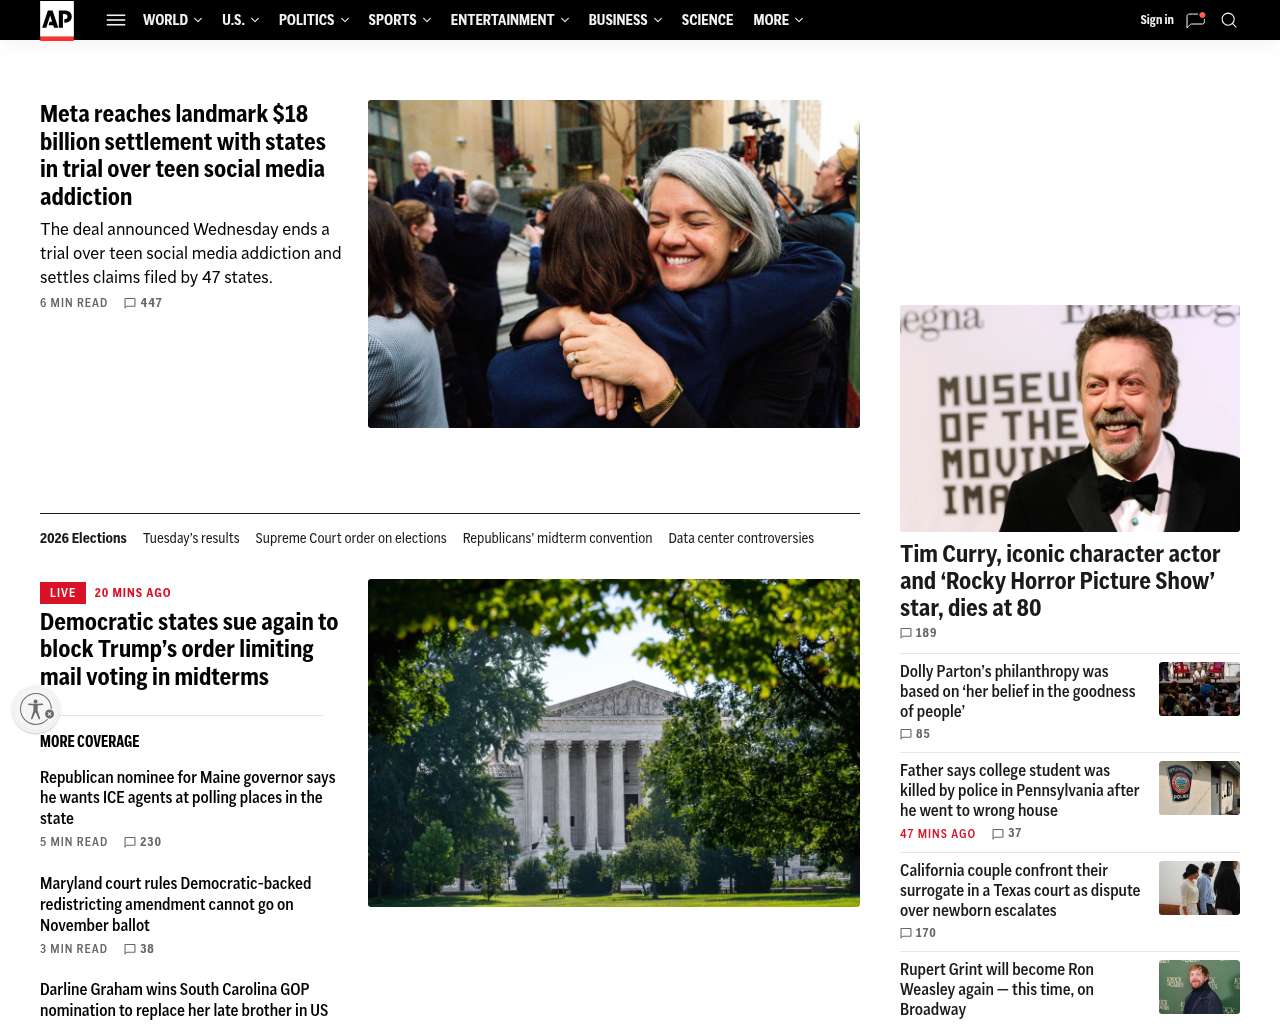The width and height of the screenshot is (1280, 1024).
Task: Open comments icon on Meta settlement story
Action: [130, 303]
